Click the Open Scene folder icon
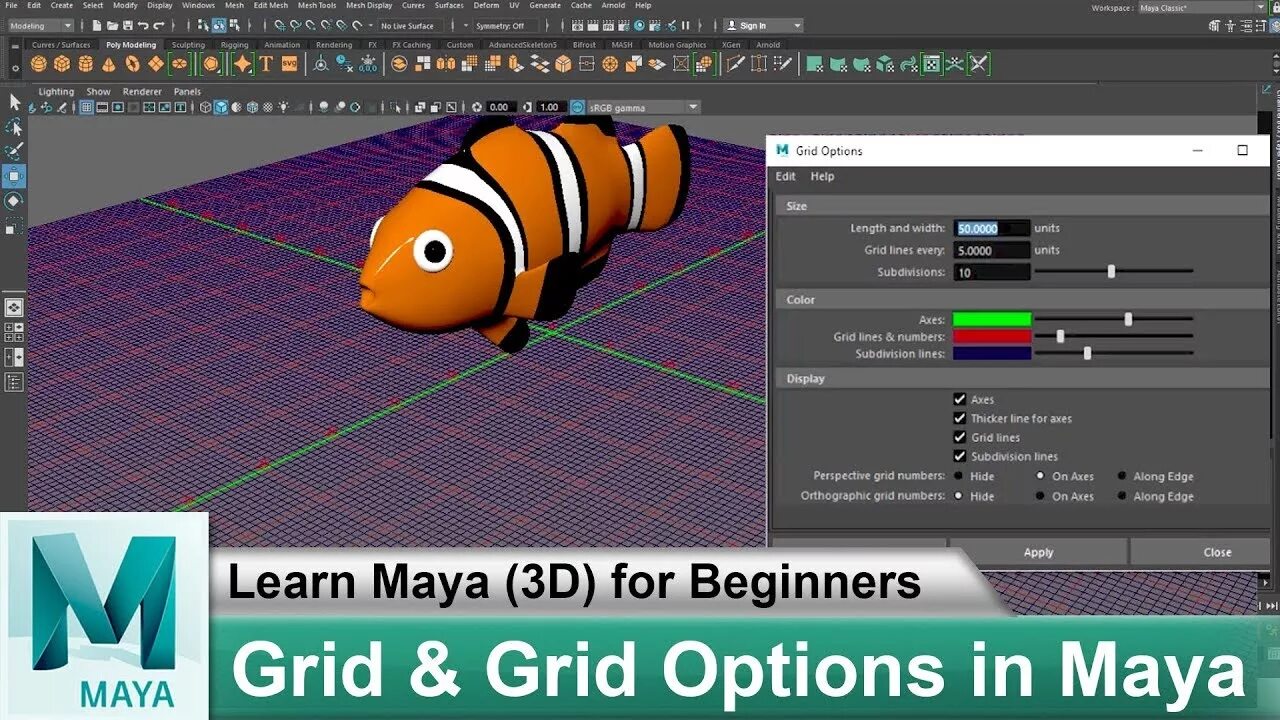The width and height of the screenshot is (1280, 720). point(111,25)
